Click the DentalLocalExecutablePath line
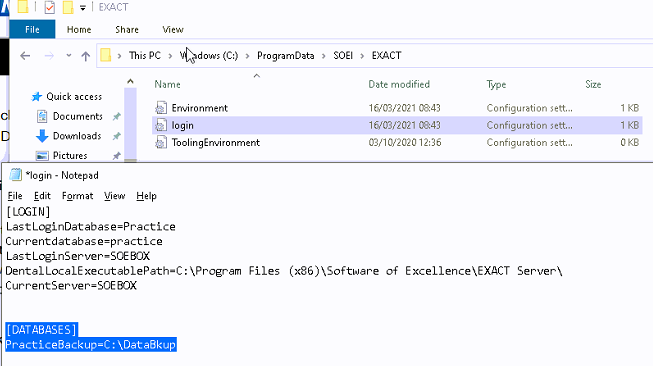The width and height of the screenshot is (653, 366). coord(284,271)
